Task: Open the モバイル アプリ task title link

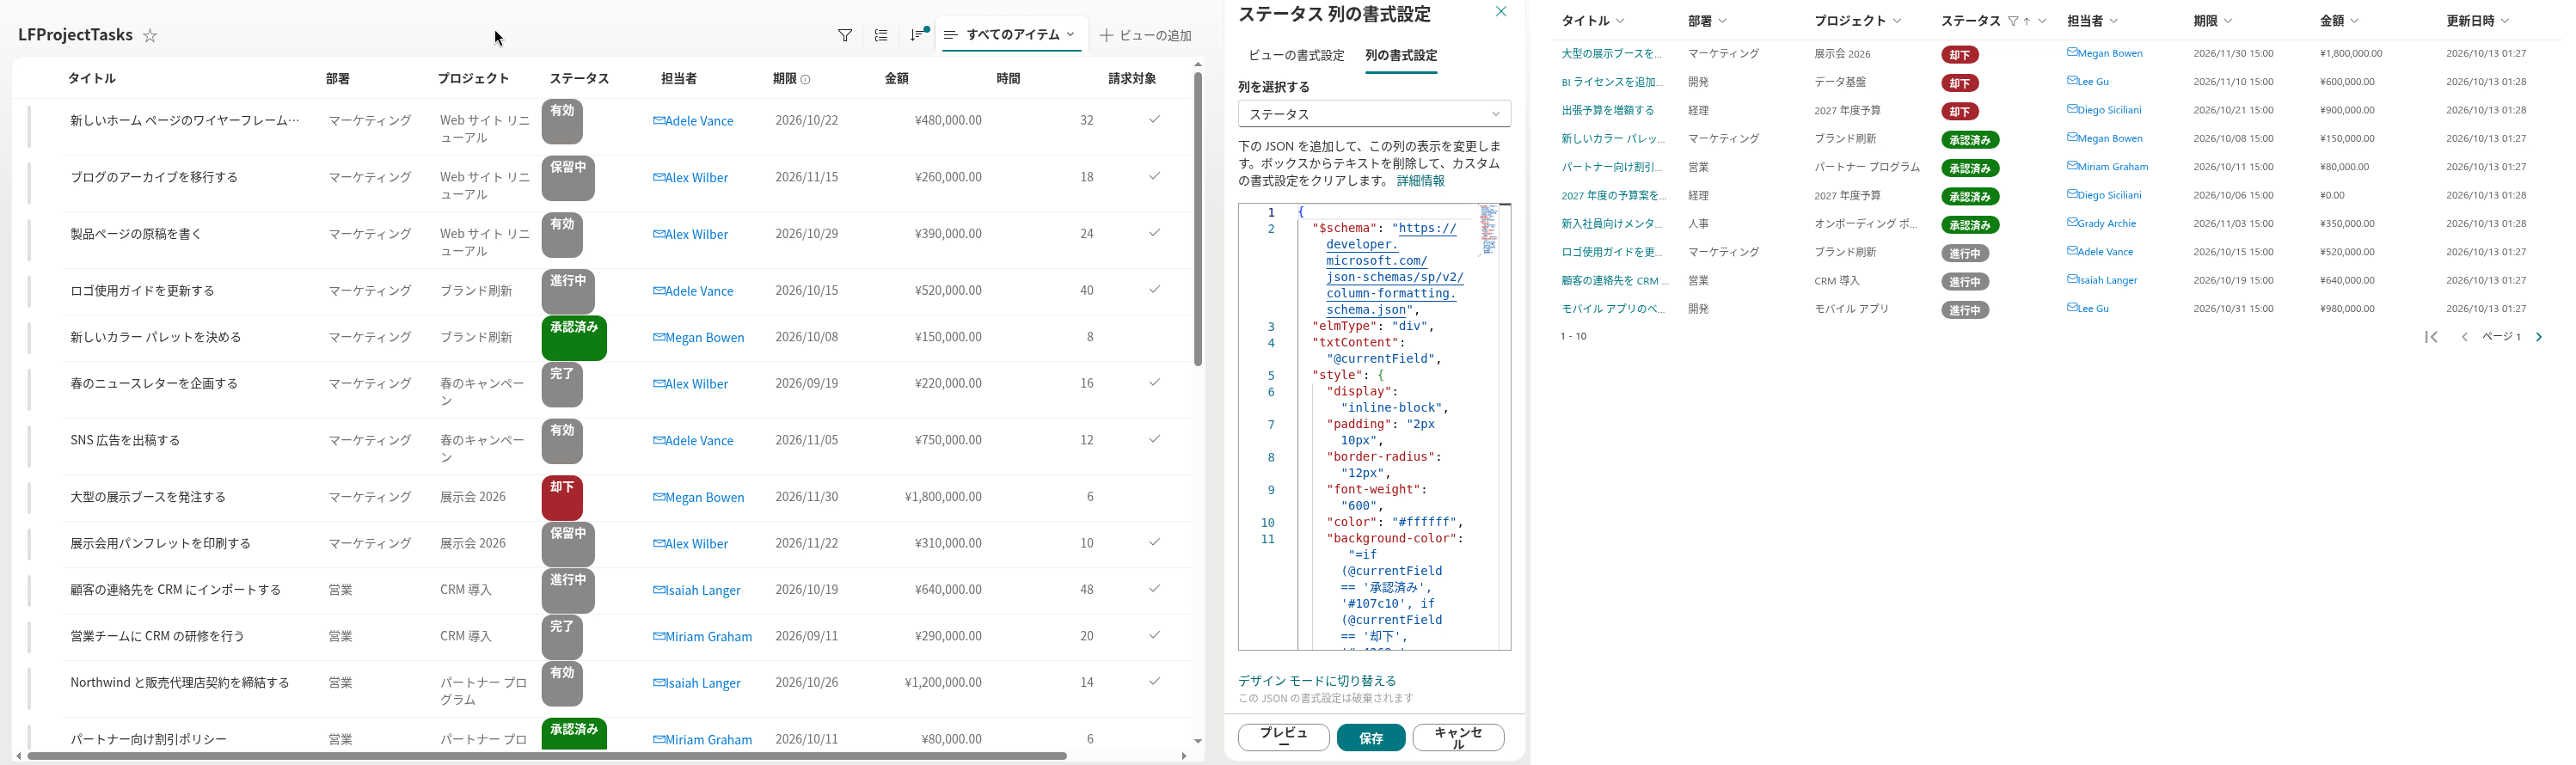Action: 1613,309
